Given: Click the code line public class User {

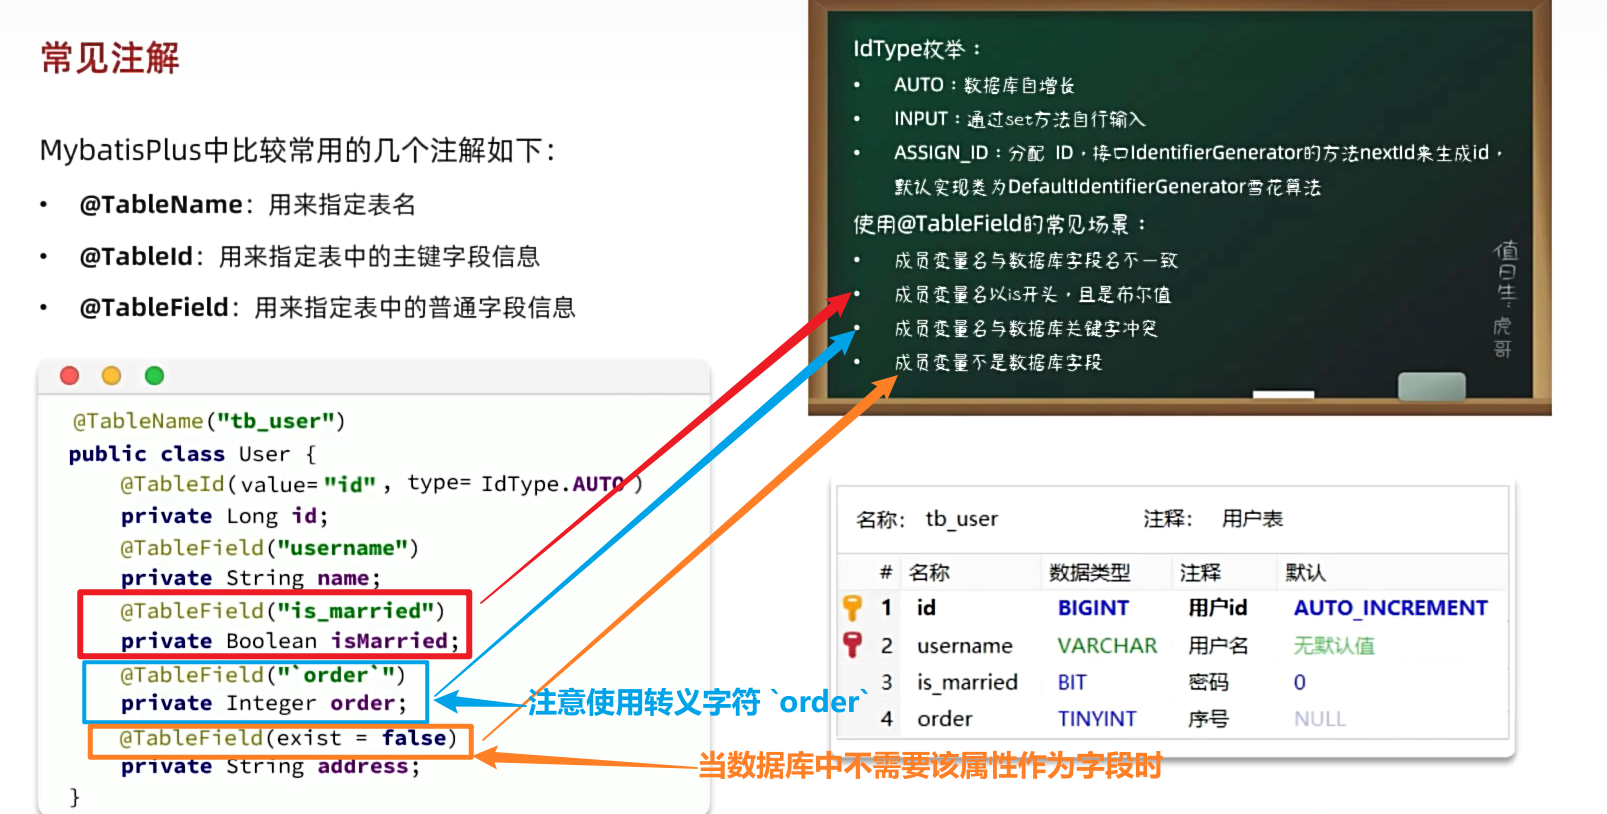Looking at the screenshot, I should [x=192, y=454].
